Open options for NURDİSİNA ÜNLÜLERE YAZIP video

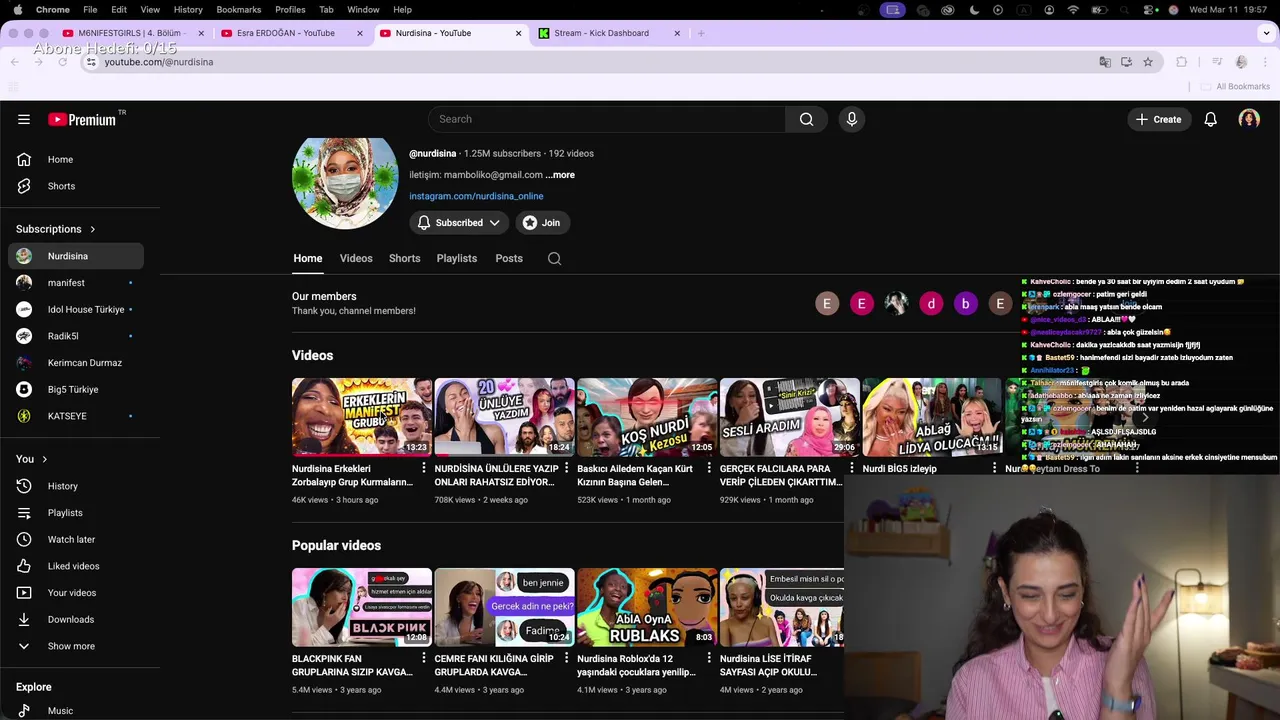click(x=566, y=468)
